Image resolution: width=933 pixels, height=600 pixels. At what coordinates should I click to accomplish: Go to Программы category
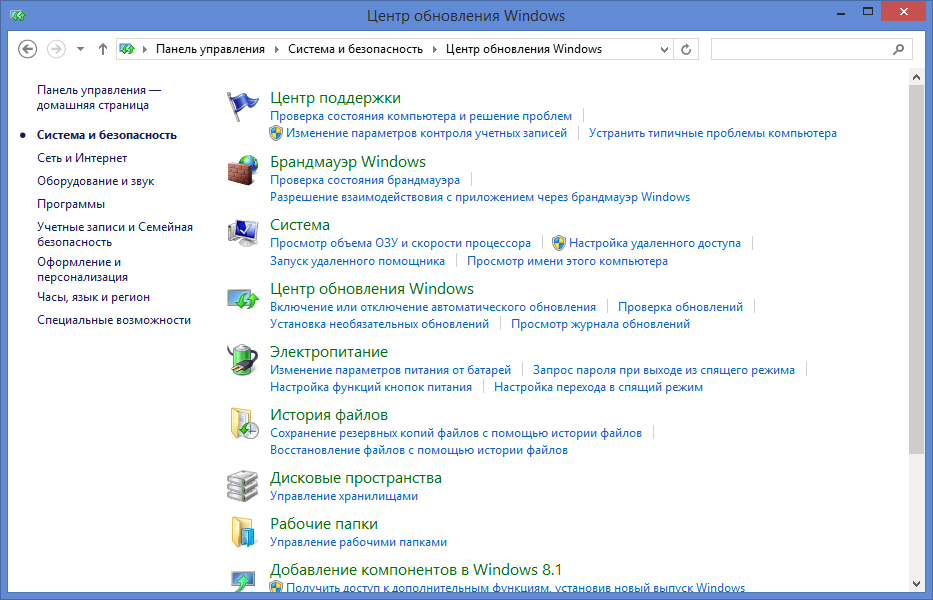[71, 204]
